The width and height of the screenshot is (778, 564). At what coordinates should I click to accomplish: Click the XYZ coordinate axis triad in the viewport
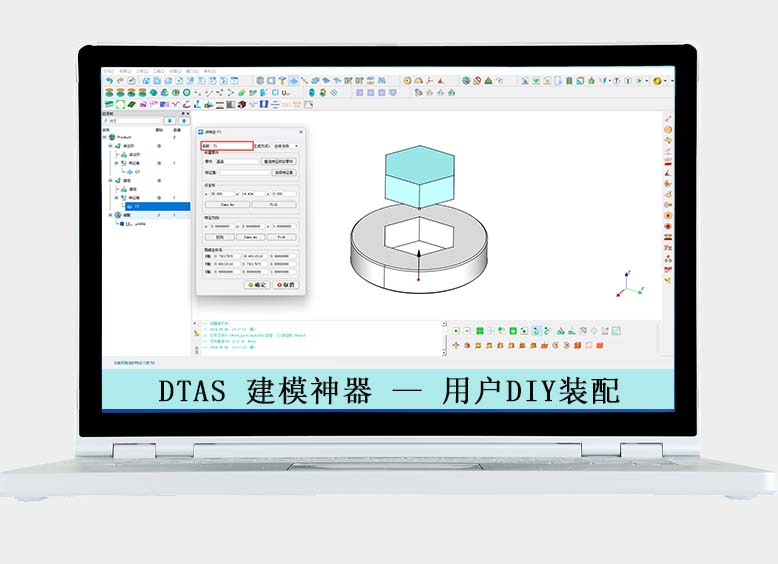click(625, 285)
